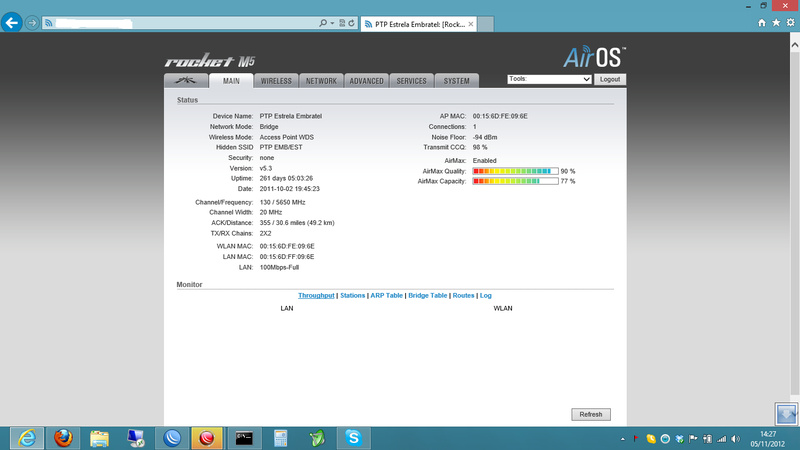
Task: Click the device name PTP Estrela Embratel
Action: (290, 116)
